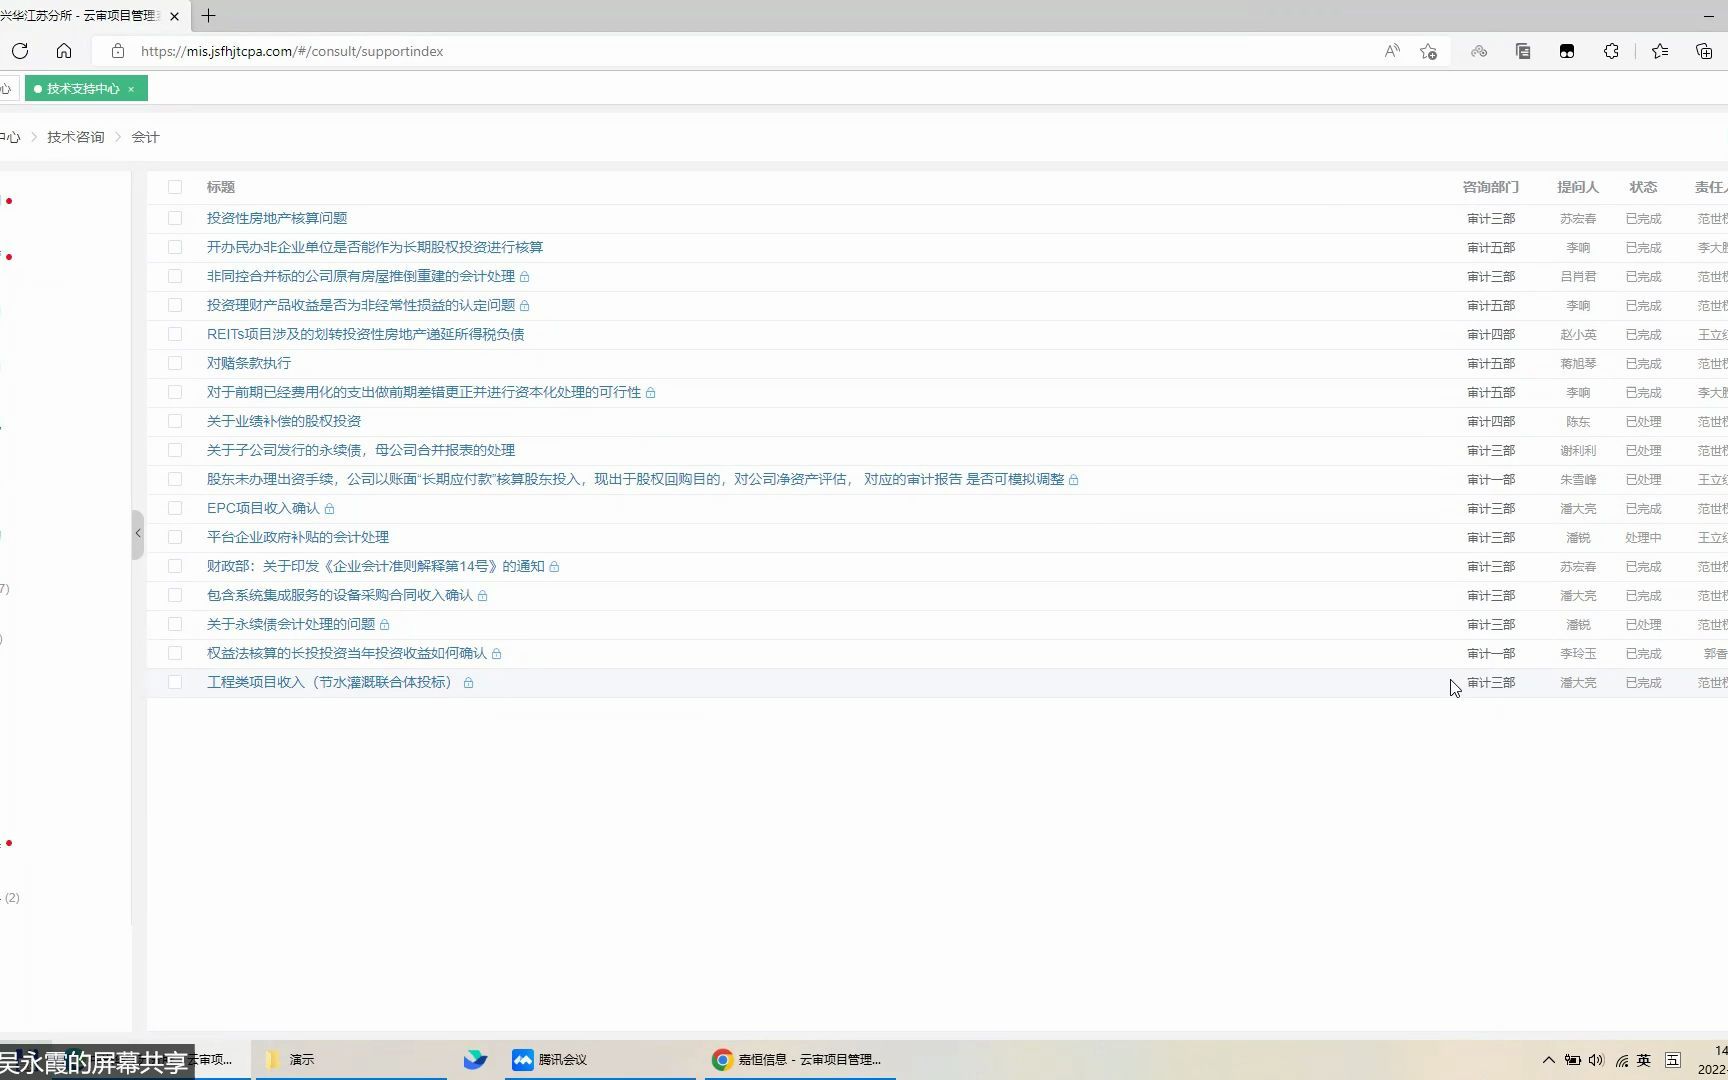Close the browser tab 云审项目管理
Image resolution: width=1728 pixels, height=1080 pixels.
point(175,16)
